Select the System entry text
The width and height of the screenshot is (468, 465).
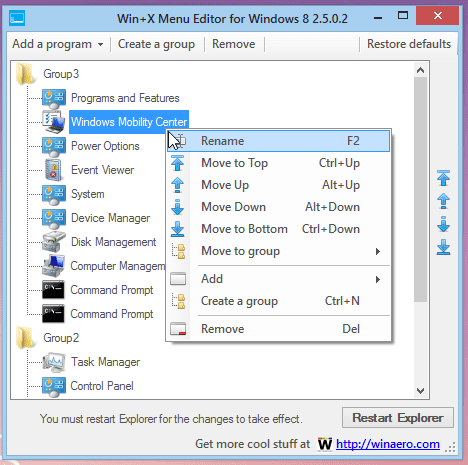point(88,194)
